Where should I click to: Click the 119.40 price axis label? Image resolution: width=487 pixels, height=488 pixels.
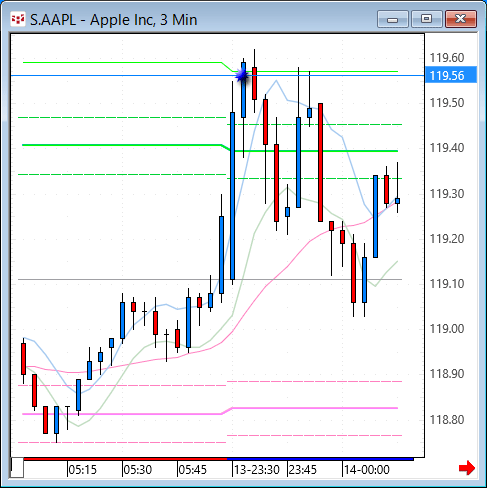coord(447,148)
